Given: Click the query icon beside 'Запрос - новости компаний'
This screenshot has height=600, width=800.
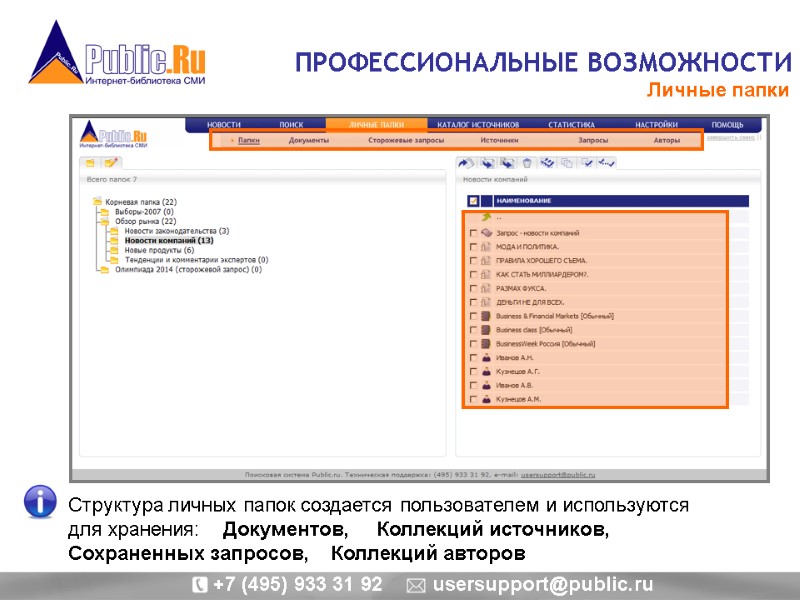Looking at the screenshot, I should click(x=487, y=233).
